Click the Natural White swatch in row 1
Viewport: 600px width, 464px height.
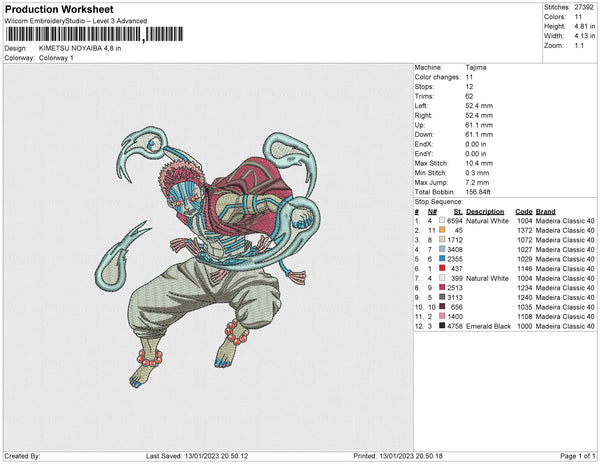point(442,221)
